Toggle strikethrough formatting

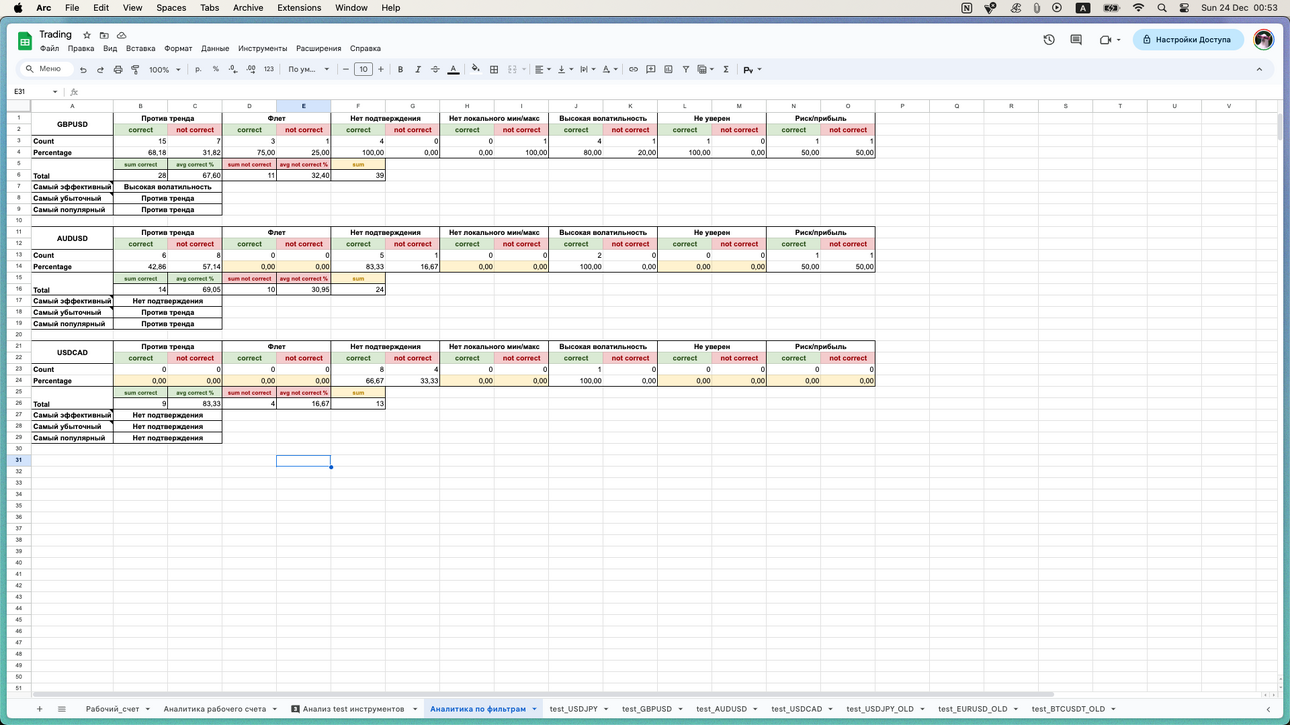(435, 69)
